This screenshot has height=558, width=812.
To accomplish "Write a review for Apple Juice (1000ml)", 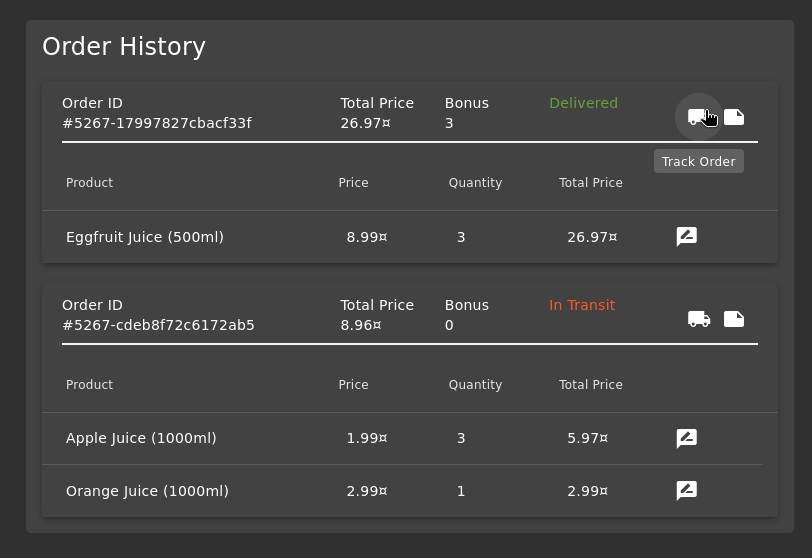I will 687,438.
